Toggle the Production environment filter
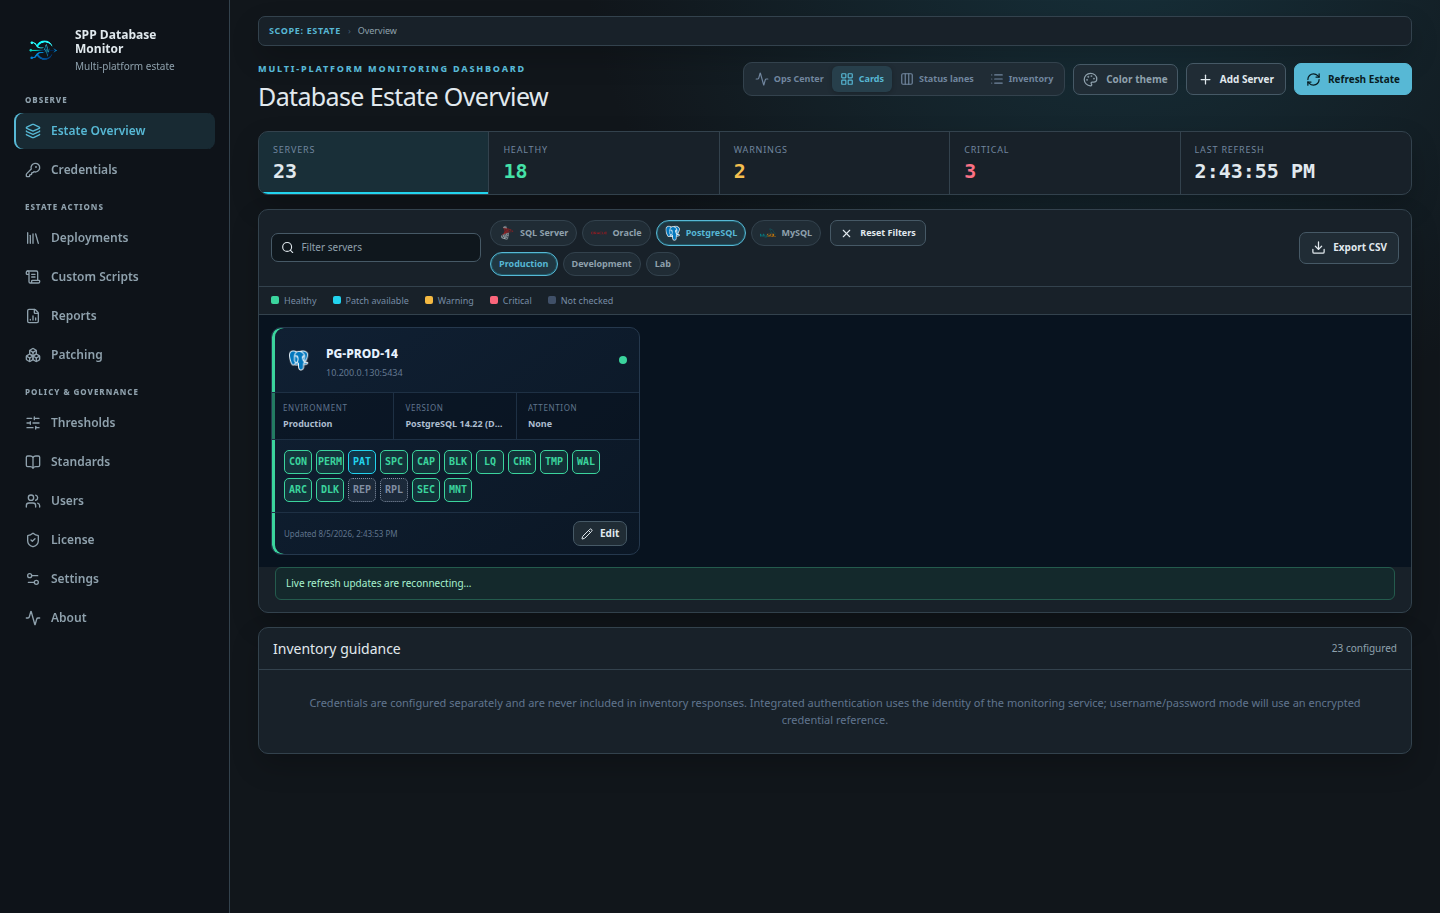 tap(524, 264)
